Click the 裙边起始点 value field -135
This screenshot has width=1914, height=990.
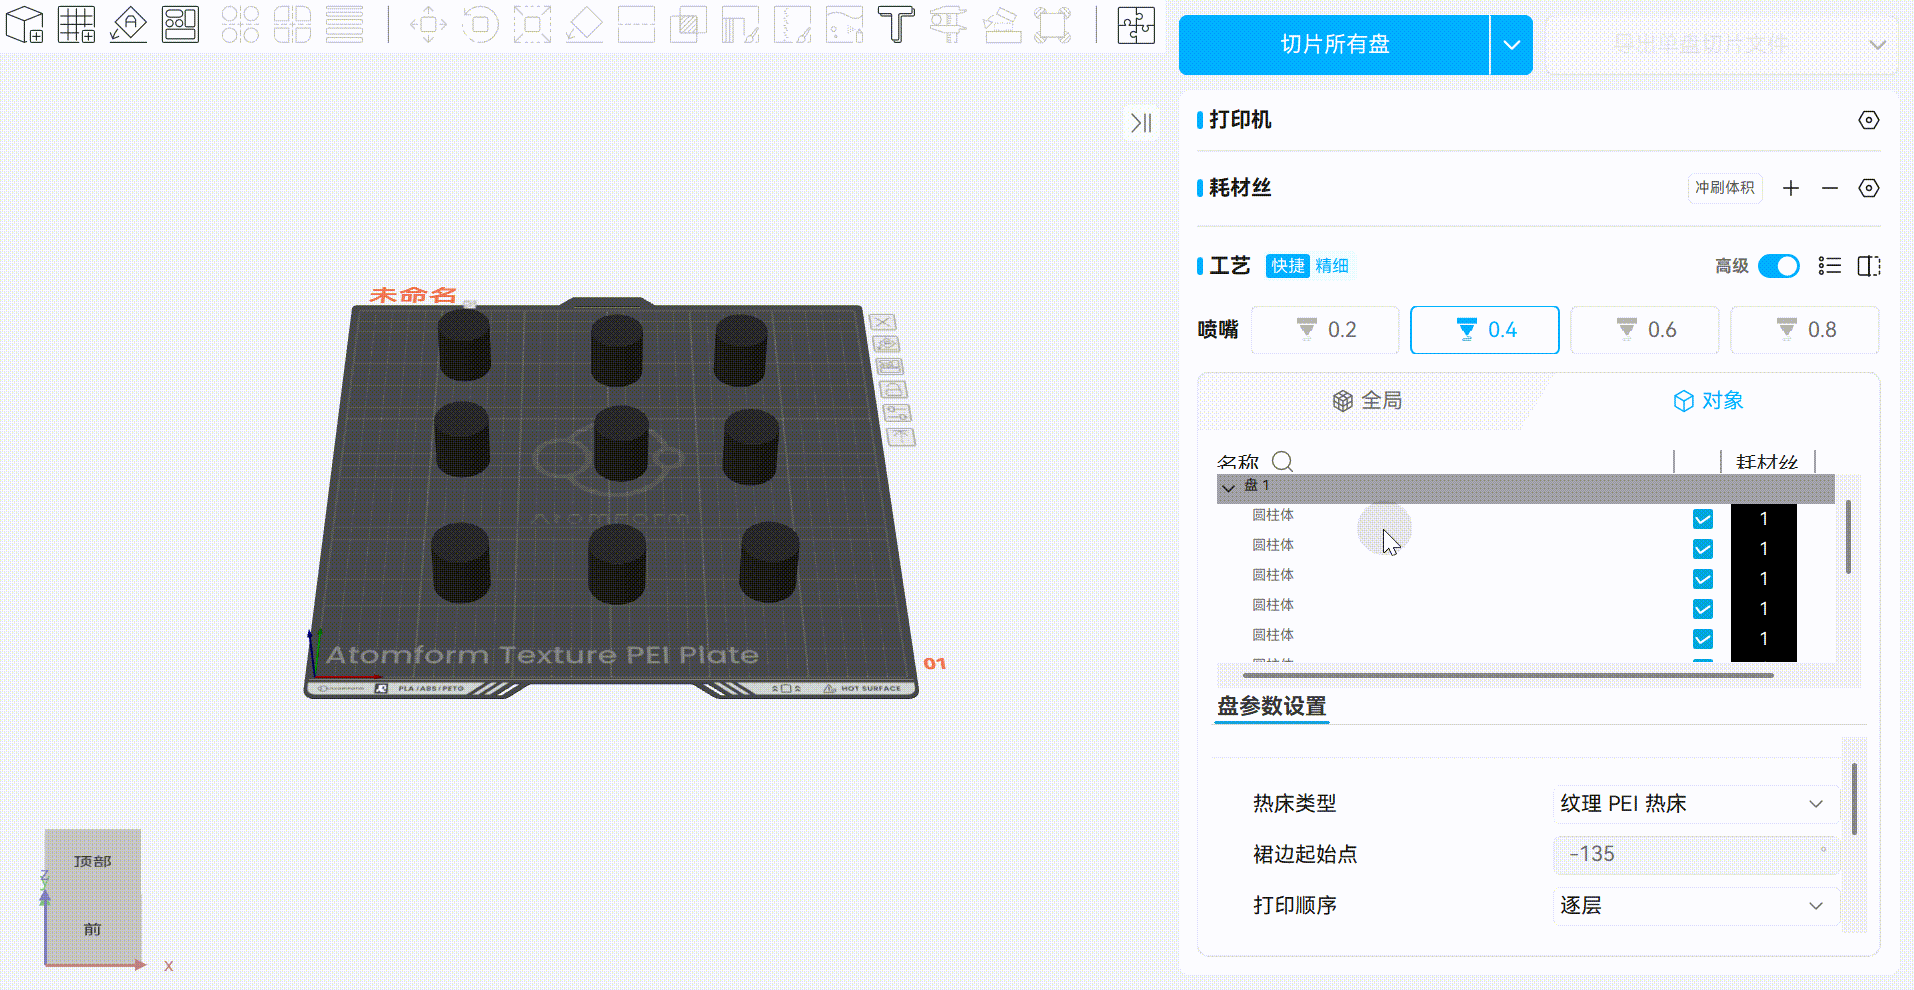coord(1695,855)
